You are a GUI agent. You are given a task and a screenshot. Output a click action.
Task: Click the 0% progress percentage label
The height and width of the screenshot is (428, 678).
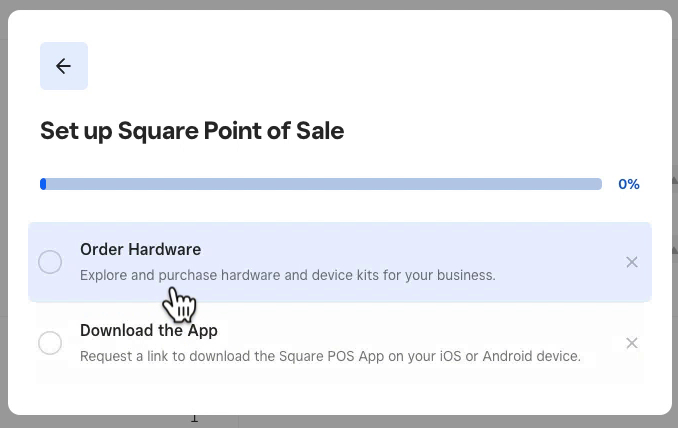(629, 184)
